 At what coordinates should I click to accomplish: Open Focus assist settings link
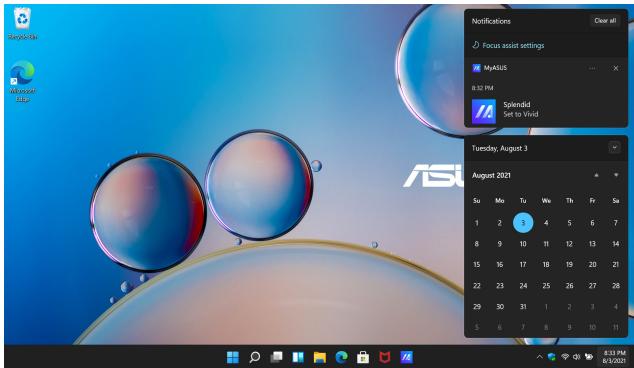pos(508,45)
